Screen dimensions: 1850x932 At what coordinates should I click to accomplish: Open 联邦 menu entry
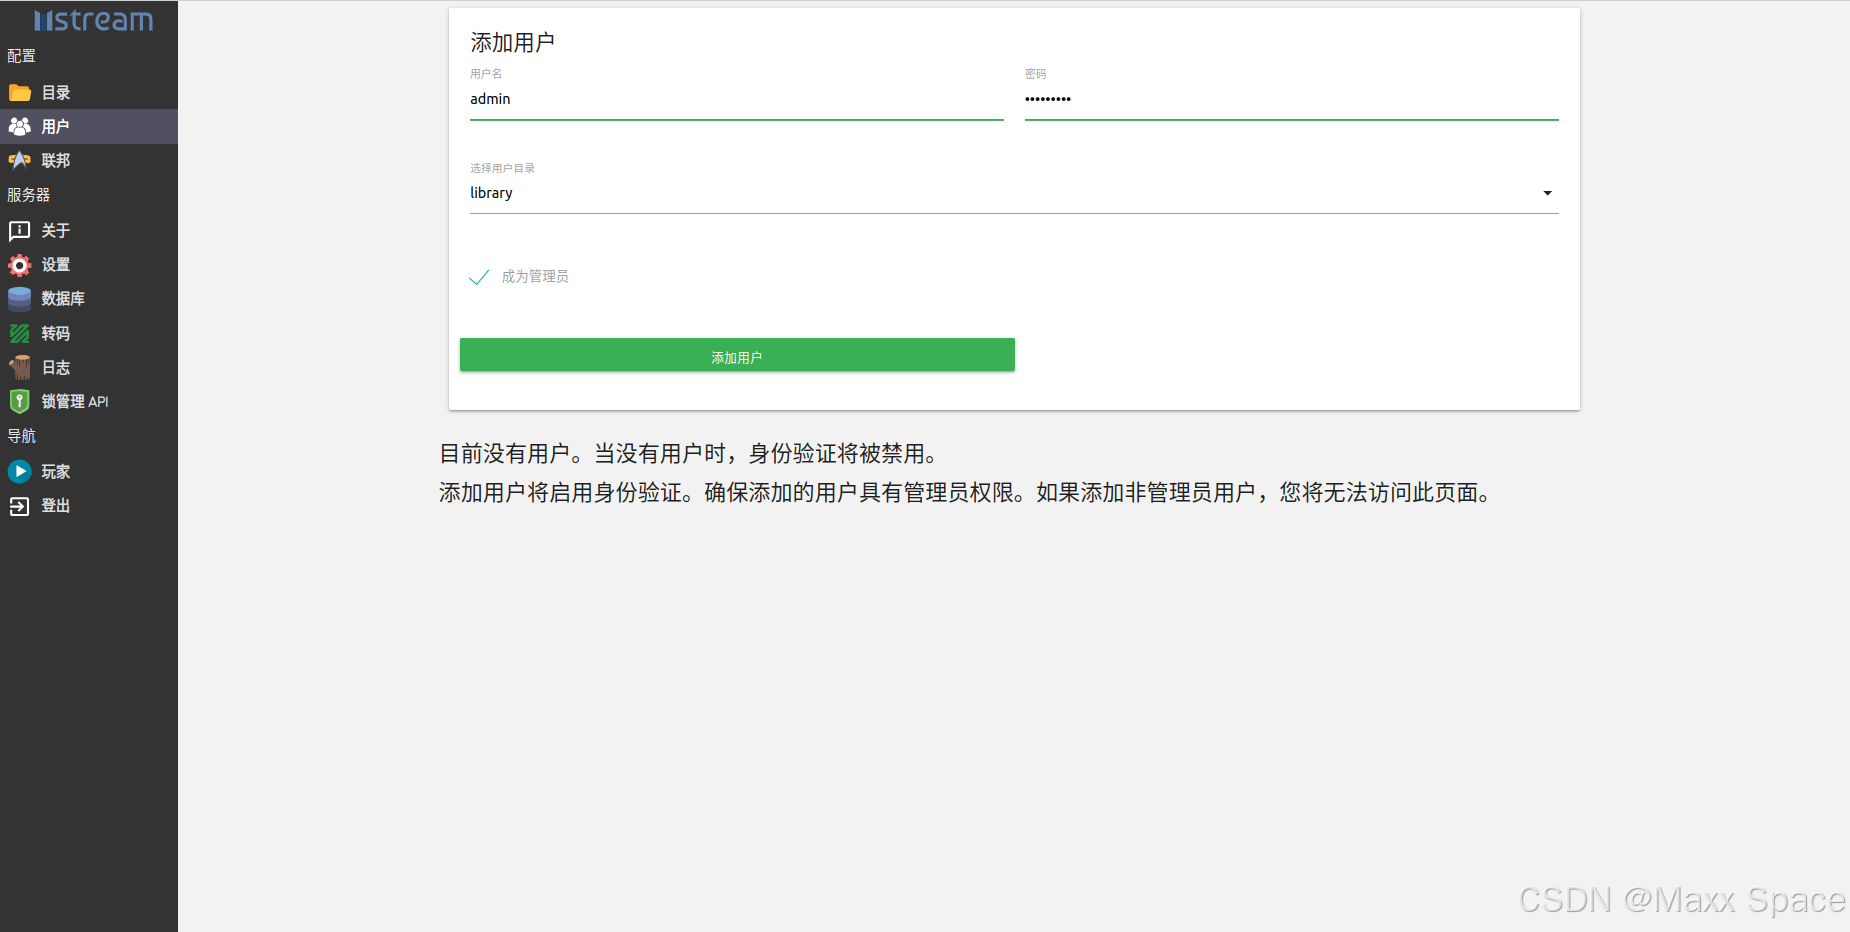[x=56, y=161]
